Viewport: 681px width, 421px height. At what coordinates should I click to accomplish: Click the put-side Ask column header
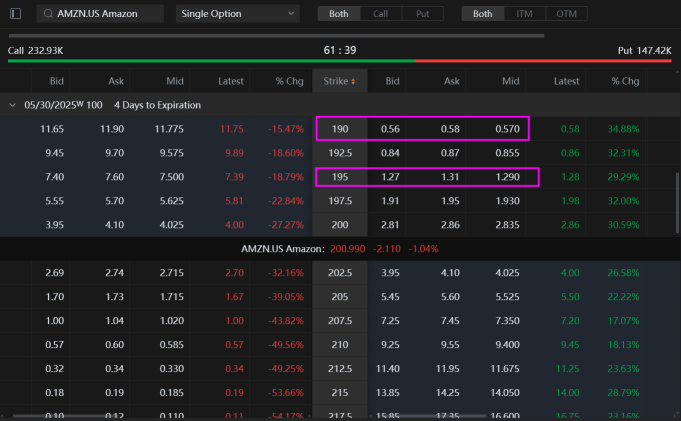(x=452, y=81)
